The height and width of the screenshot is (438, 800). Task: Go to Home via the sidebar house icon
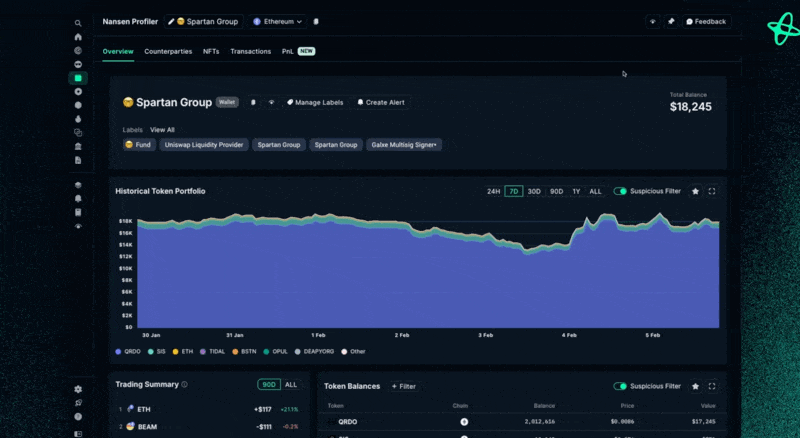pyautogui.click(x=78, y=37)
